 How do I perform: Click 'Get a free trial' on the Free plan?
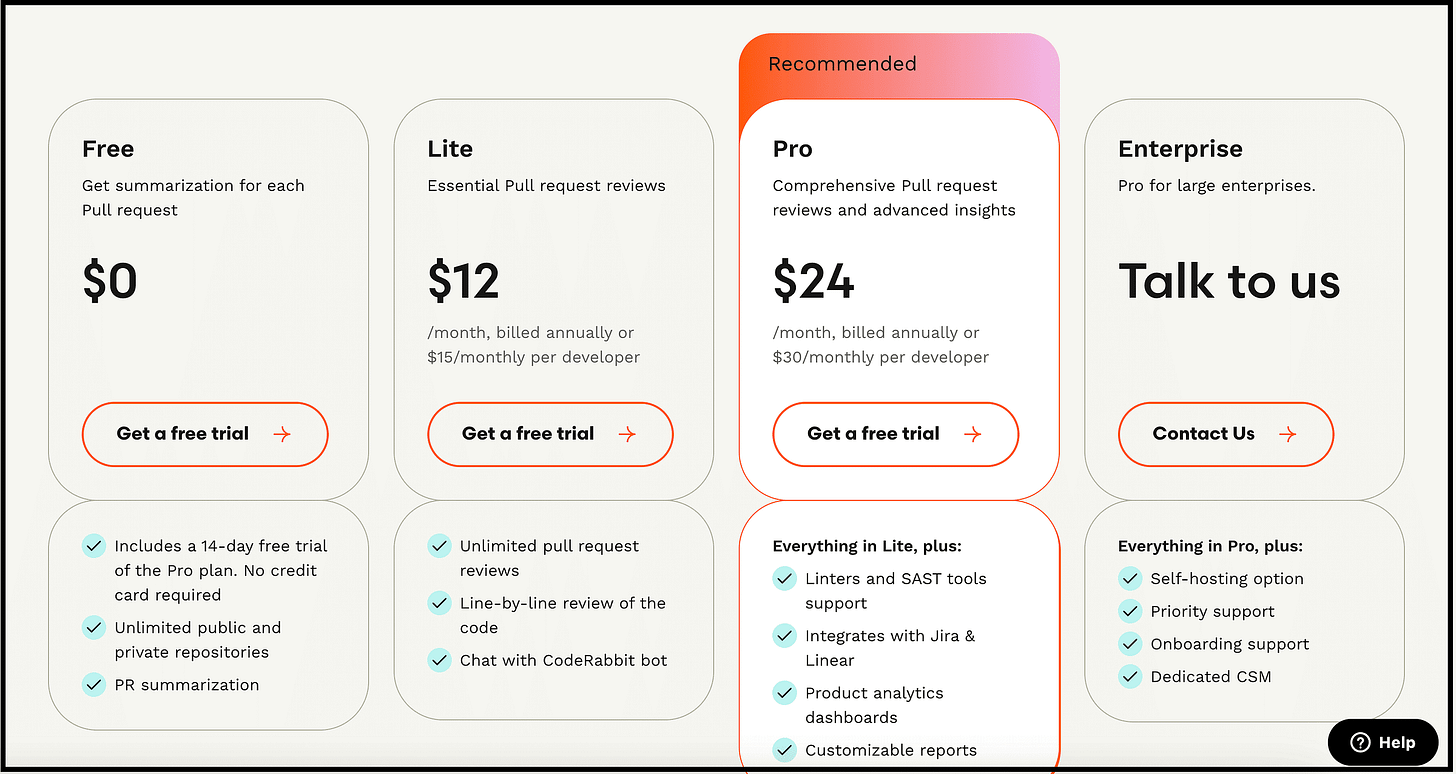183,434
